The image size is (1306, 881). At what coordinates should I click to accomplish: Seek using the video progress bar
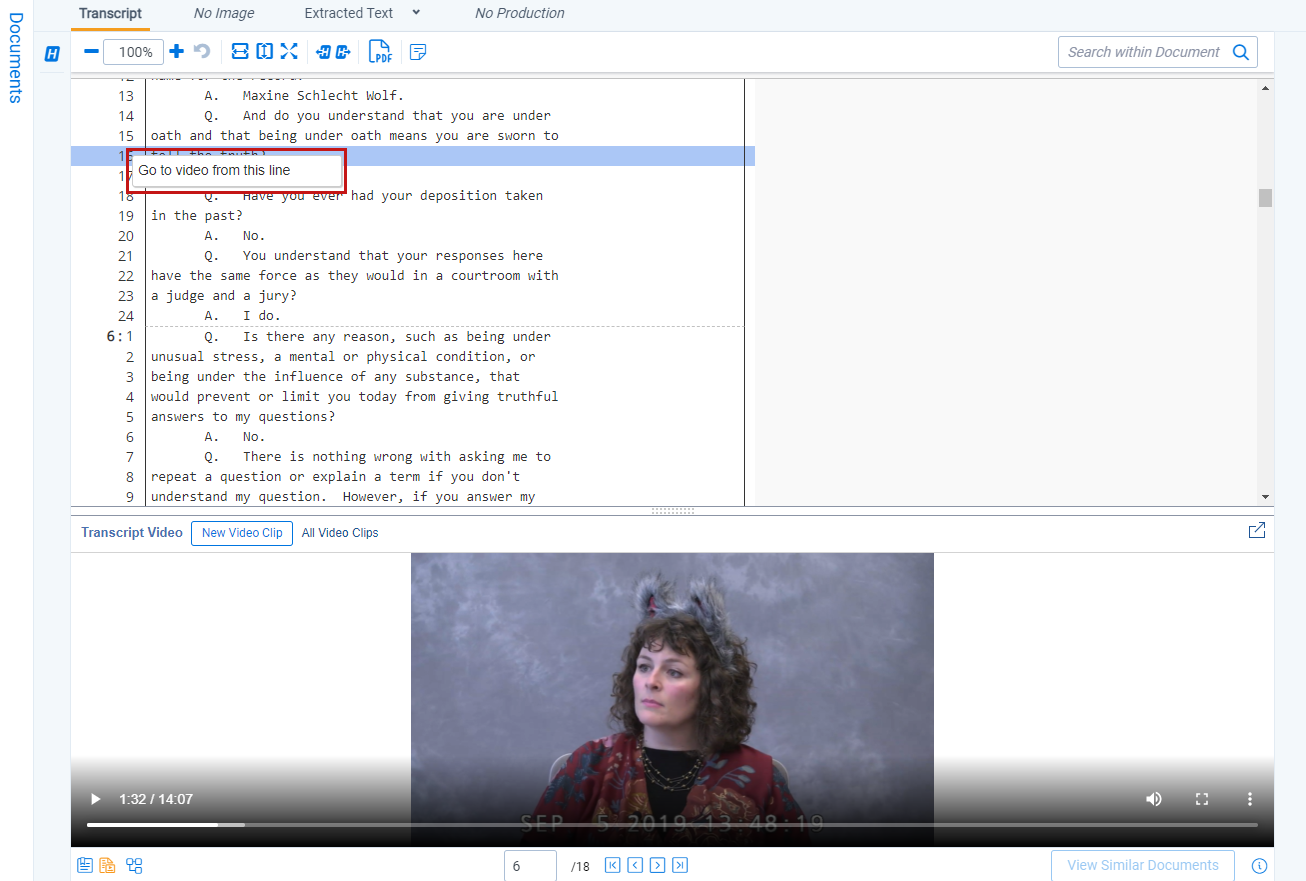coord(672,825)
